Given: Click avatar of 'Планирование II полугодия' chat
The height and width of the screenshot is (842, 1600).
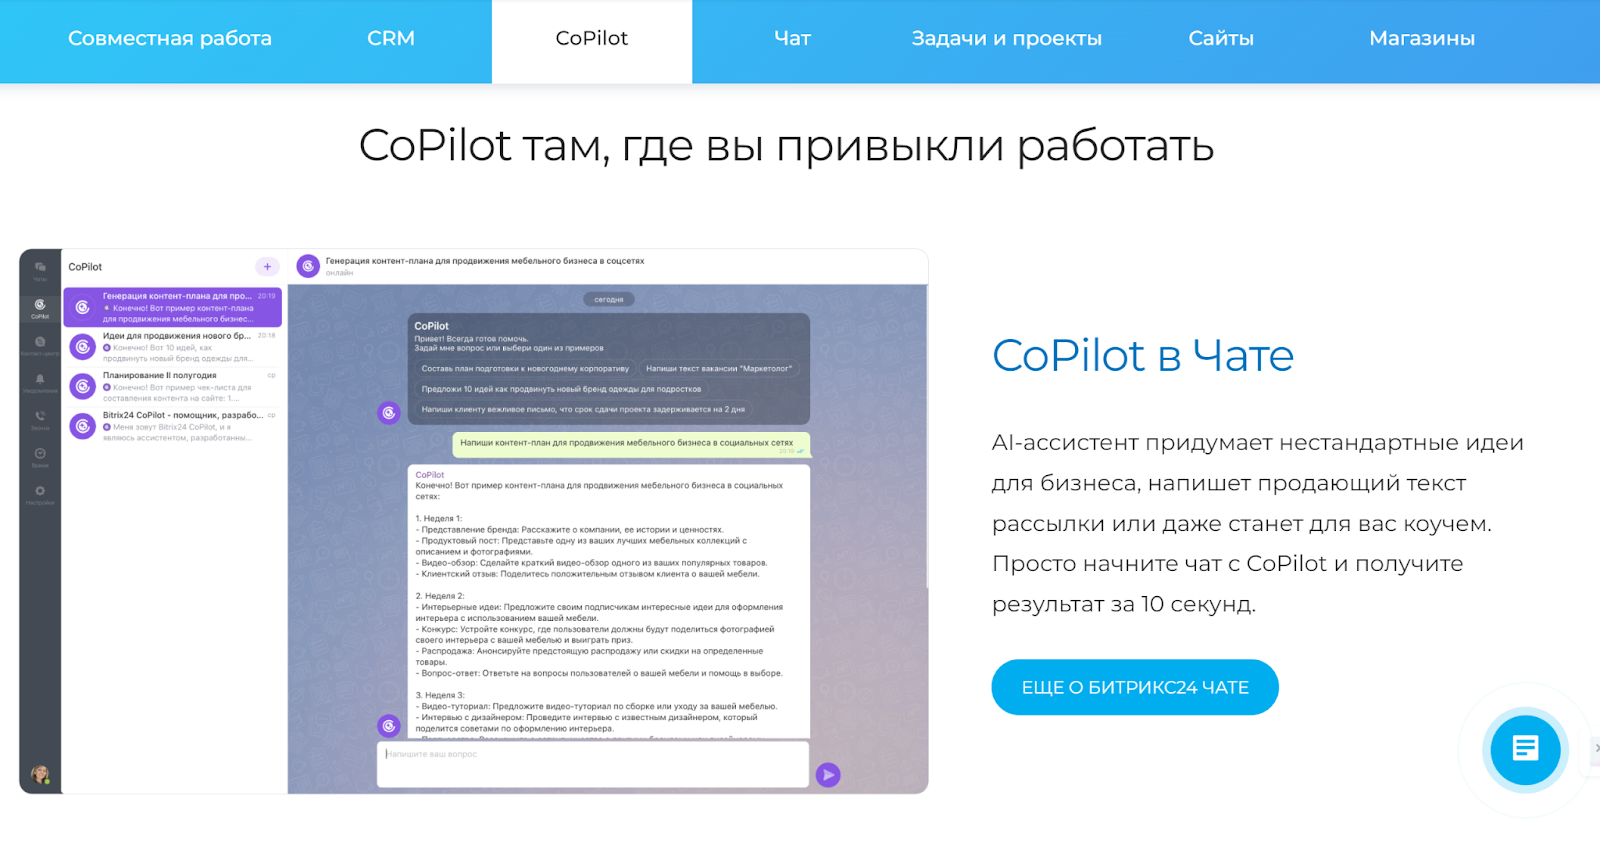Looking at the screenshot, I should (x=83, y=386).
